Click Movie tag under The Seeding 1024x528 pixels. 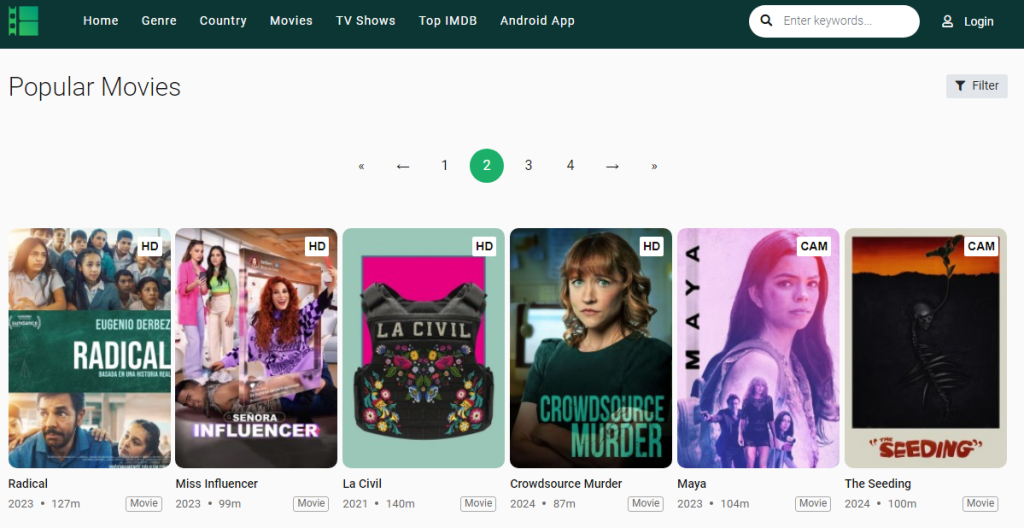tap(980, 503)
